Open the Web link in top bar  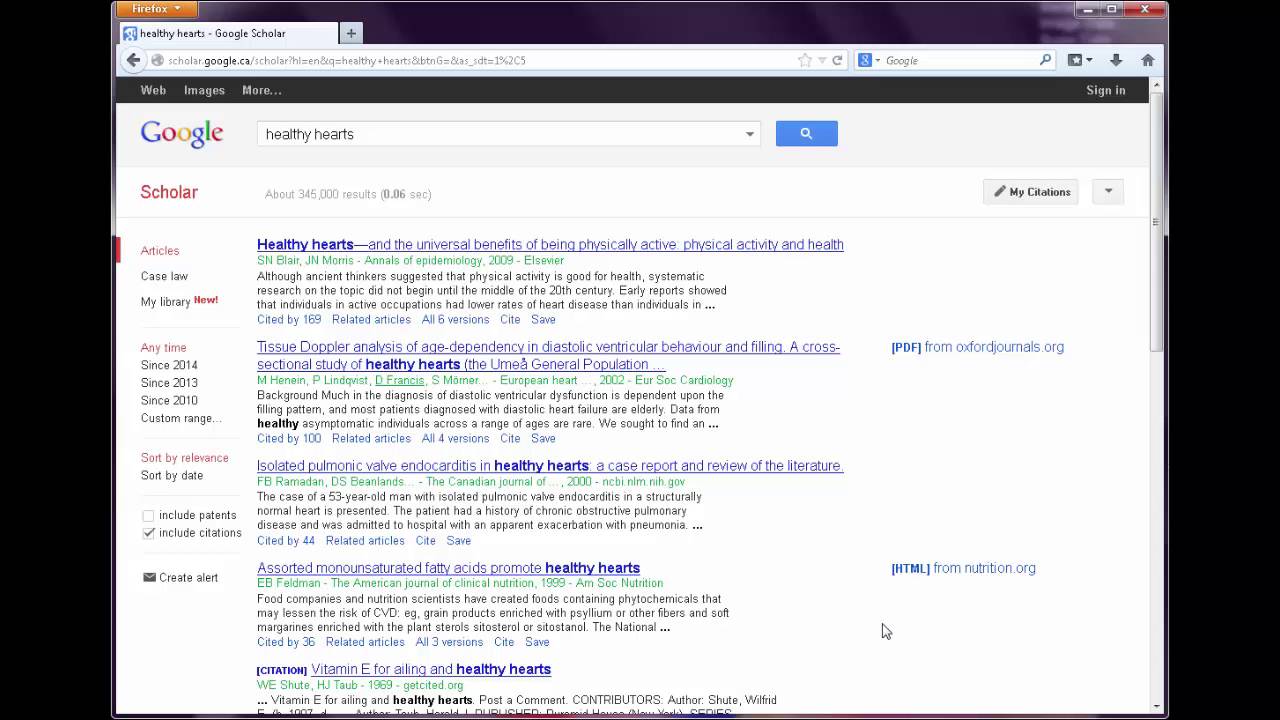pos(153,90)
